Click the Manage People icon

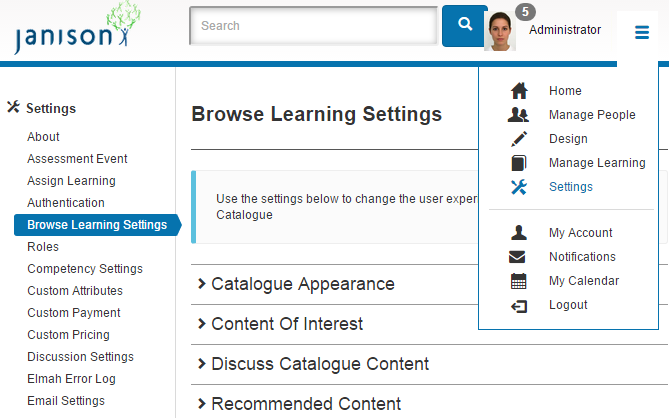(x=518, y=115)
